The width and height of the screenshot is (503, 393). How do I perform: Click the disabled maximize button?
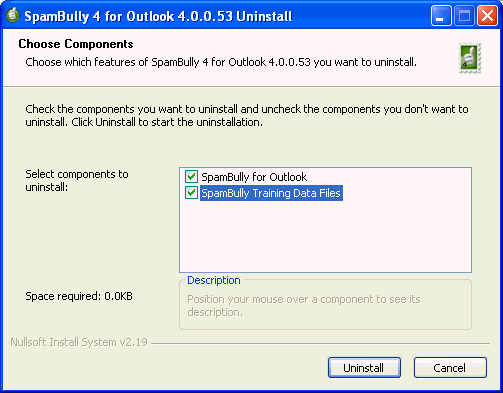point(464,16)
